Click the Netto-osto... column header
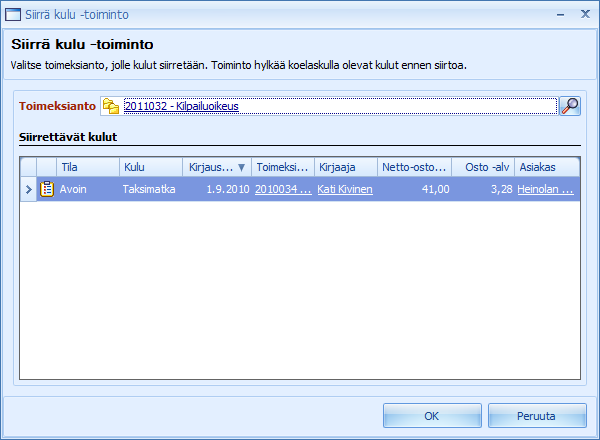The width and height of the screenshot is (600, 440). [414, 167]
